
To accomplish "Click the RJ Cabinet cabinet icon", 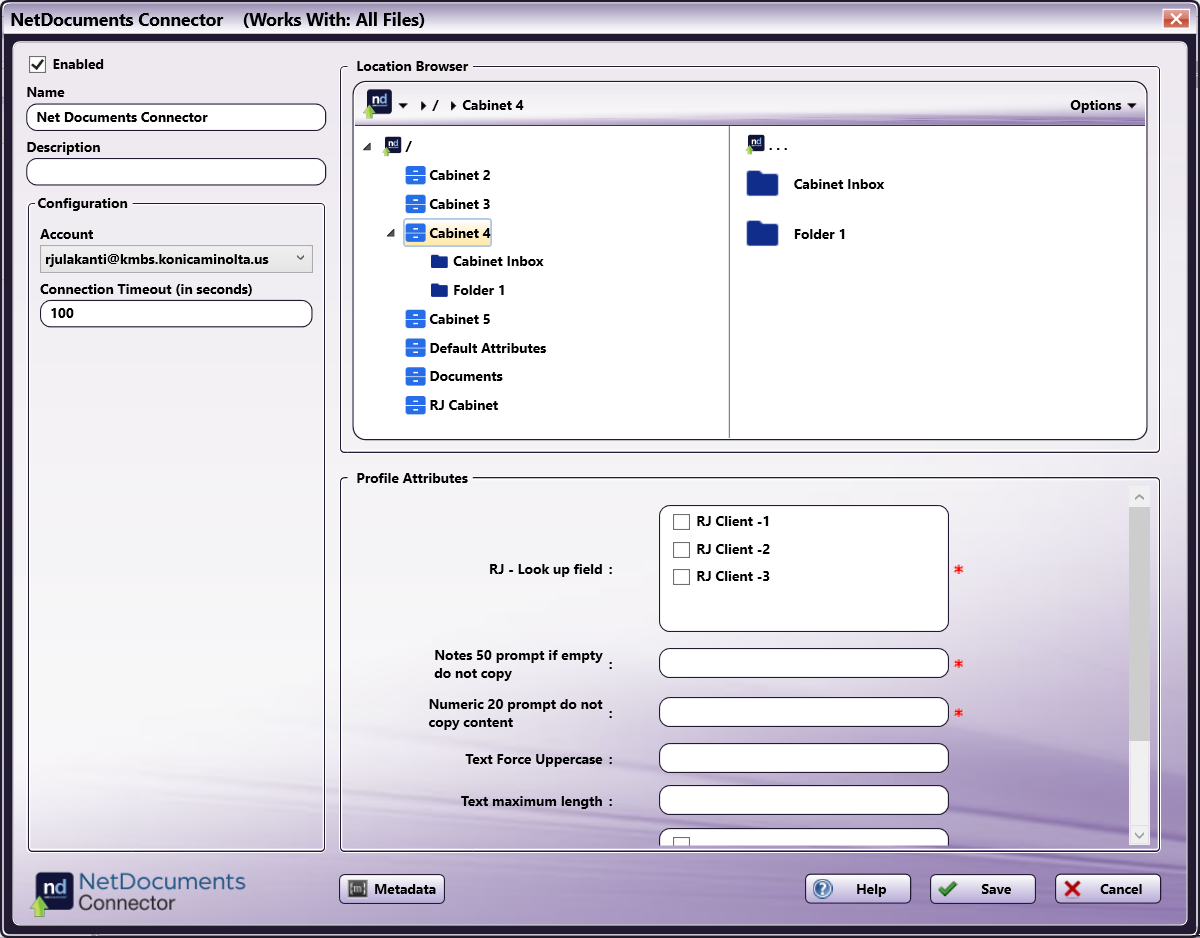I will pos(416,405).
